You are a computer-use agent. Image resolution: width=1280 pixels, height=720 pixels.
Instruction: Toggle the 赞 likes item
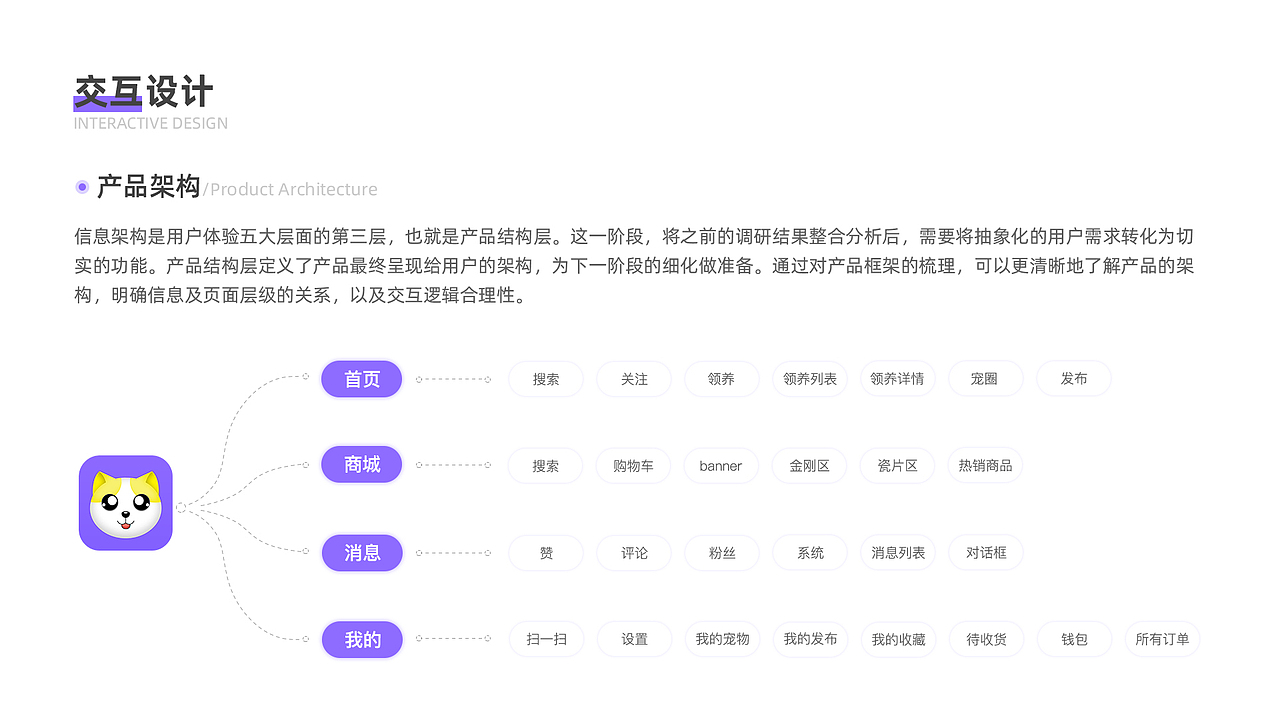pyautogui.click(x=545, y=552)
